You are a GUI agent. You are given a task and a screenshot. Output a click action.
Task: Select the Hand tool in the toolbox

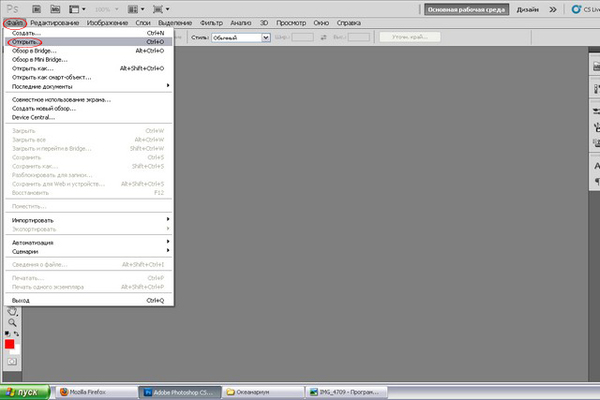(x=12, y=310)
